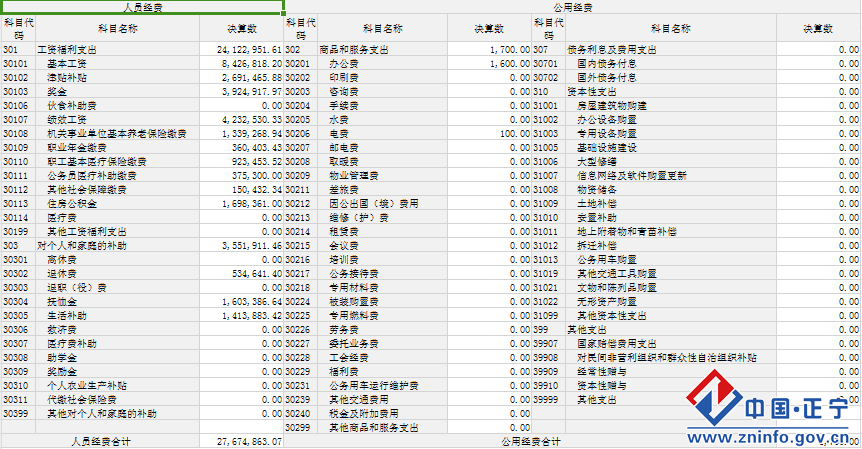Screen dimensions: 862x449
Task: Click the value 534,641.40
Action: click(x=241, y=274)
